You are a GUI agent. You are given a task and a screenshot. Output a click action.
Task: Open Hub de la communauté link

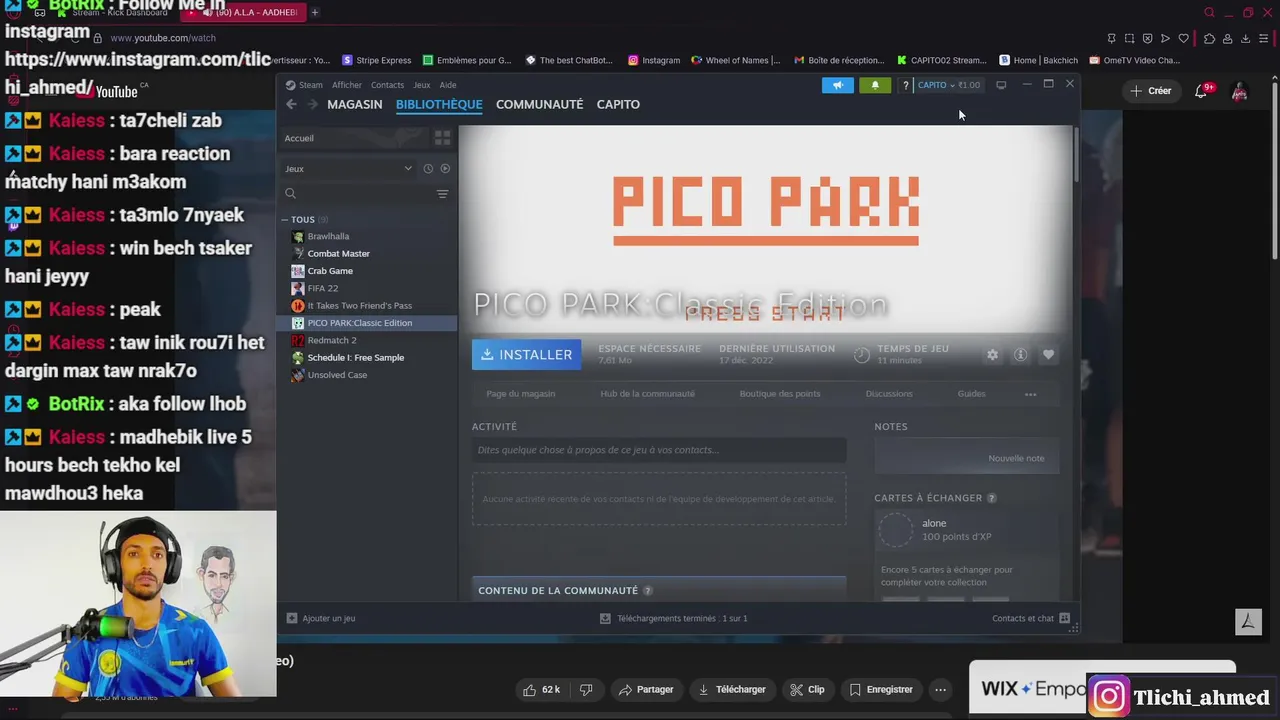click(x=647, y=394)
